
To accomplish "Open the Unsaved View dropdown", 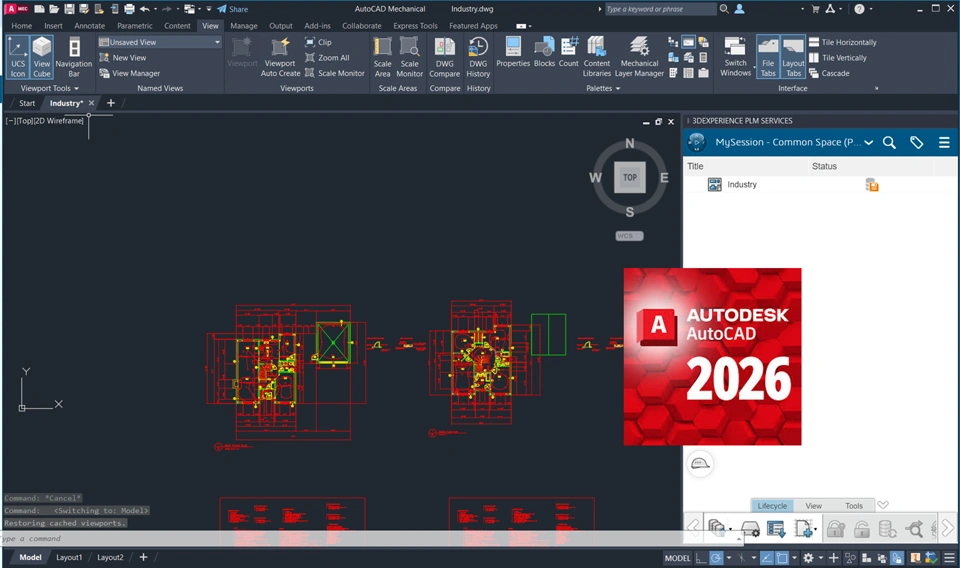I will point(159,42).
